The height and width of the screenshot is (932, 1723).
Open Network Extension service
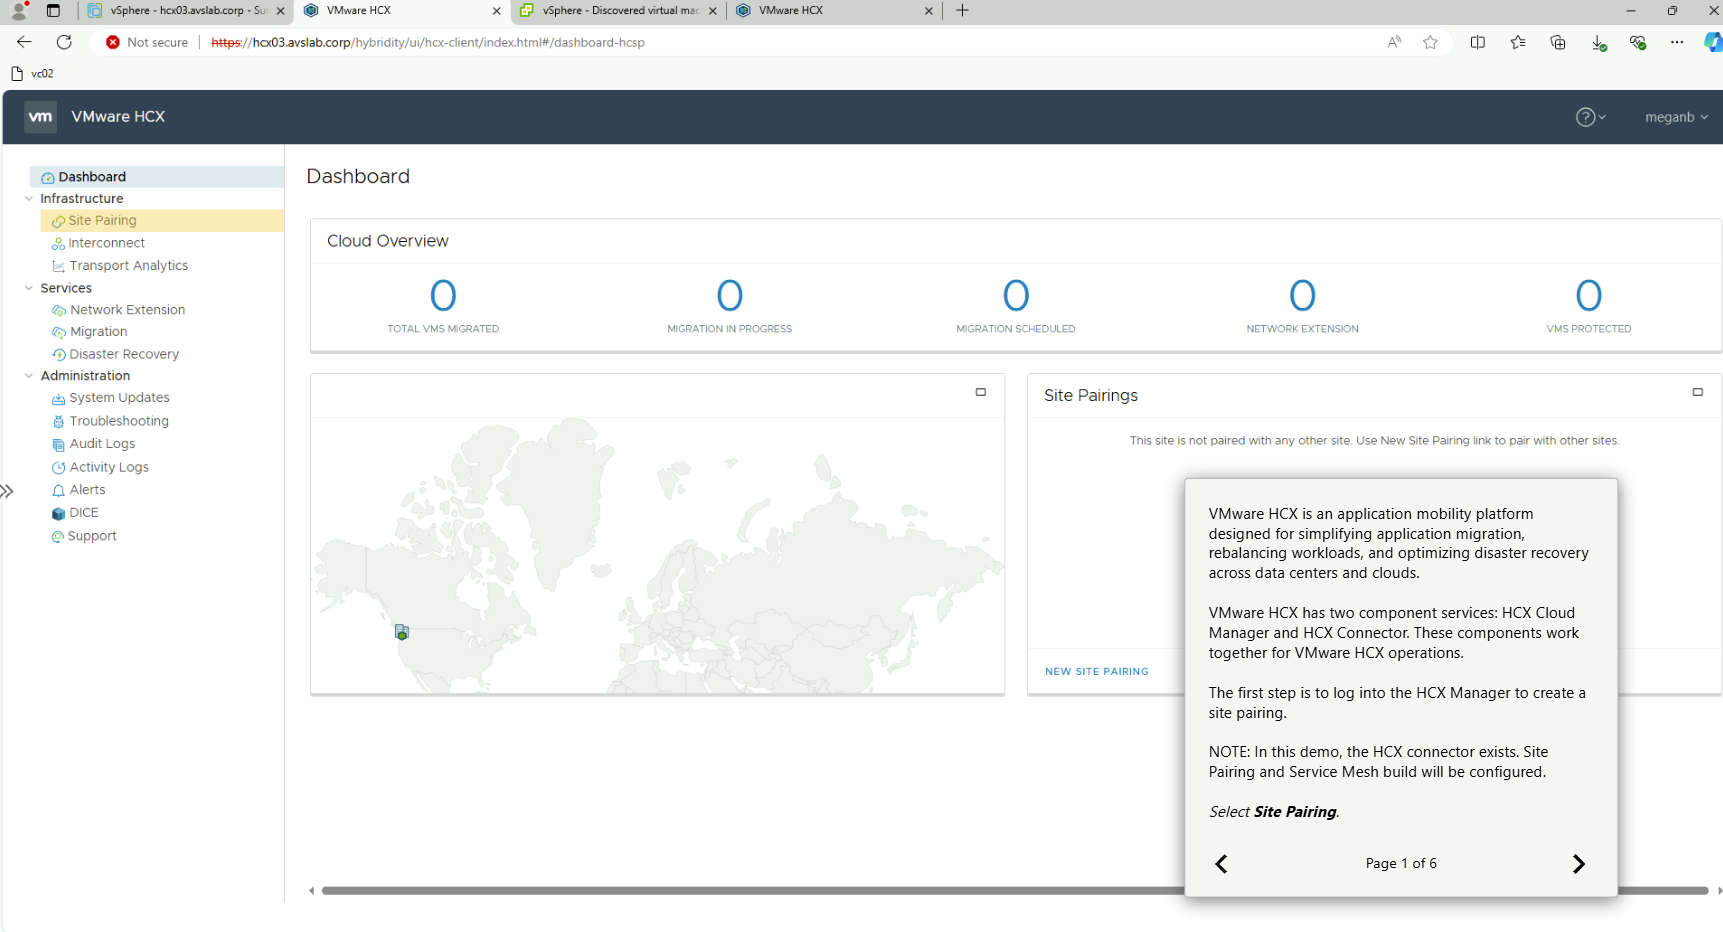click(x=128, y=310)
